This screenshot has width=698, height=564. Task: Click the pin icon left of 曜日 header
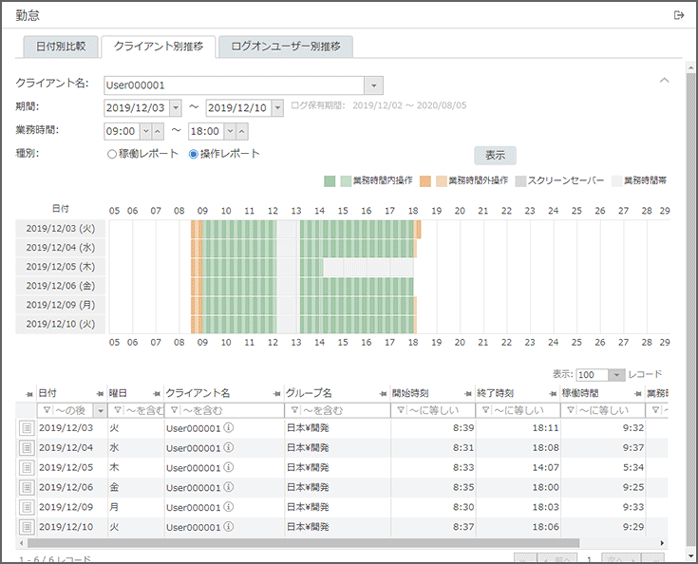[99, 393]
